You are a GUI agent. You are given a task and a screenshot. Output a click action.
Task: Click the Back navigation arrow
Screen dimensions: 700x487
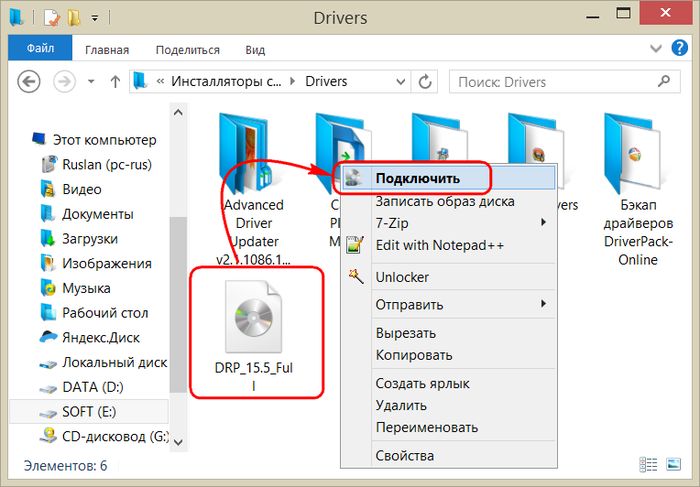coord(32,81)
